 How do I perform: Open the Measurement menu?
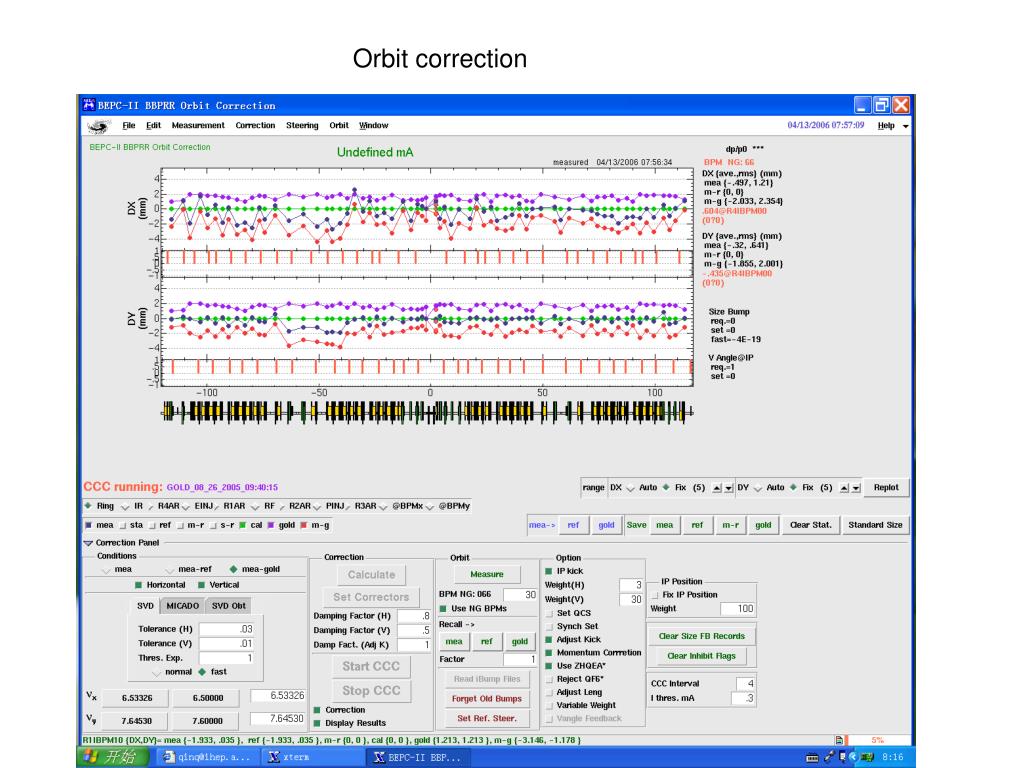[198, 125]
